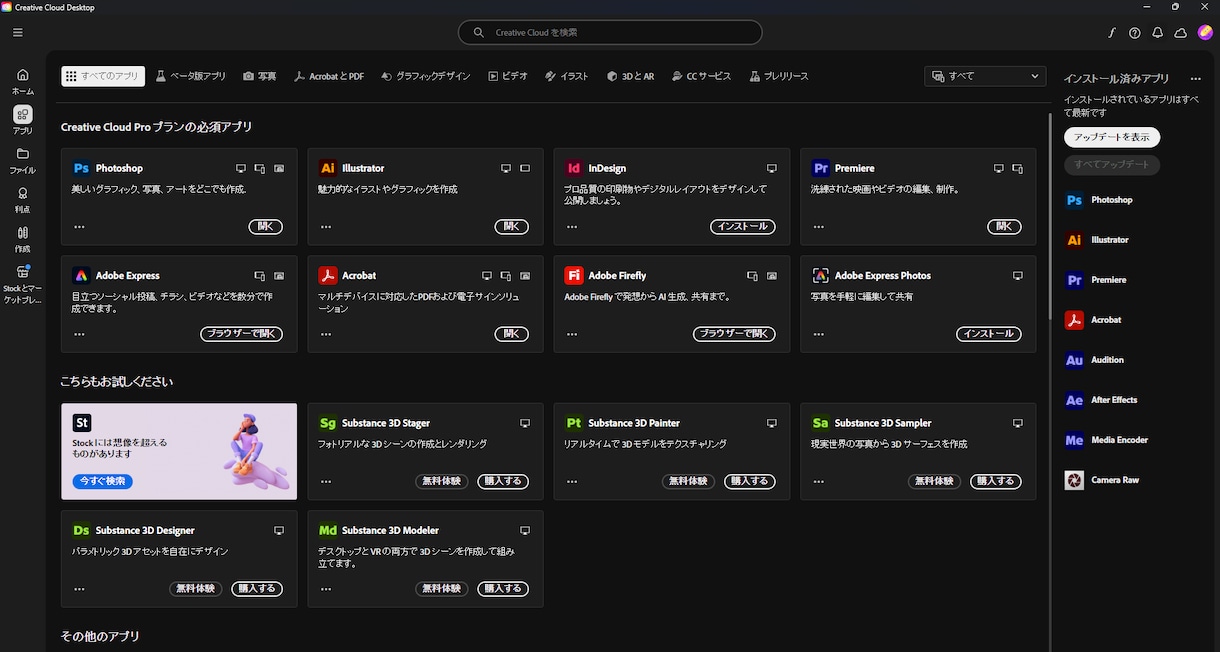Viewport: 1220px width, 652px height.
Task: Switch to the イラスト tab
Action: click(567, 76)
